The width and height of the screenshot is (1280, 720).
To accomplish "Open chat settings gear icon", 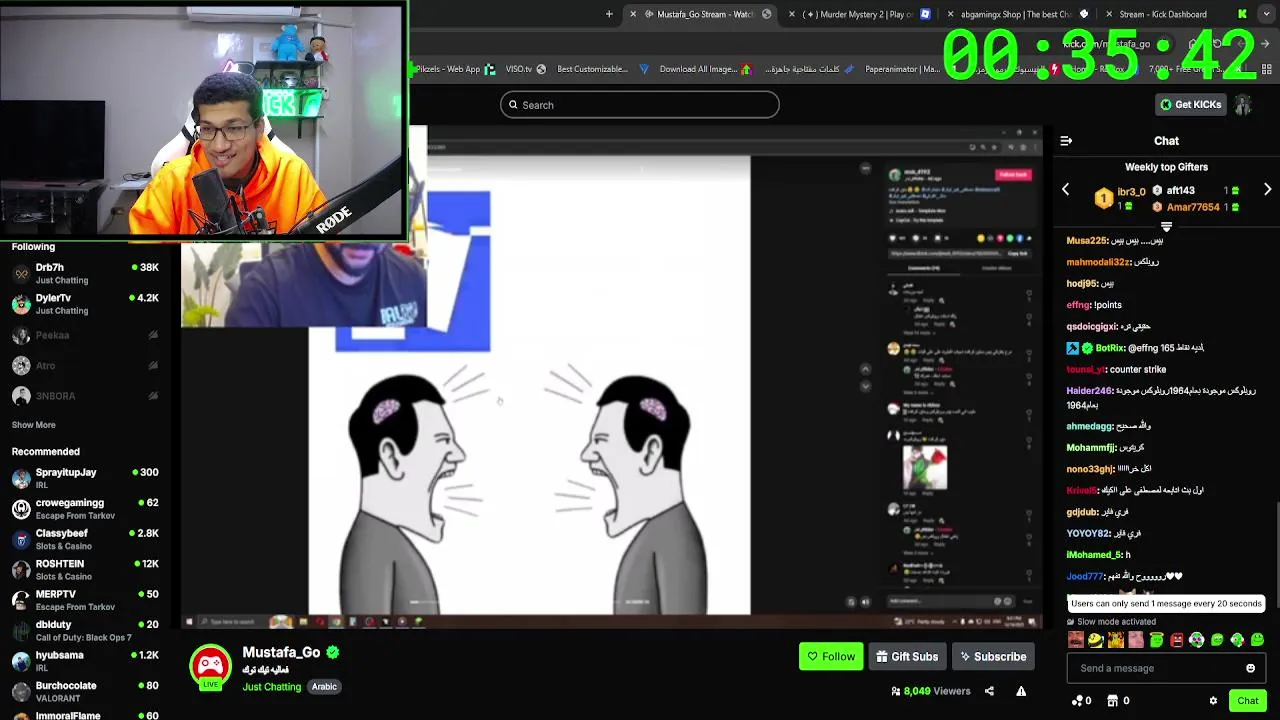I will [x=1213, y=701].
